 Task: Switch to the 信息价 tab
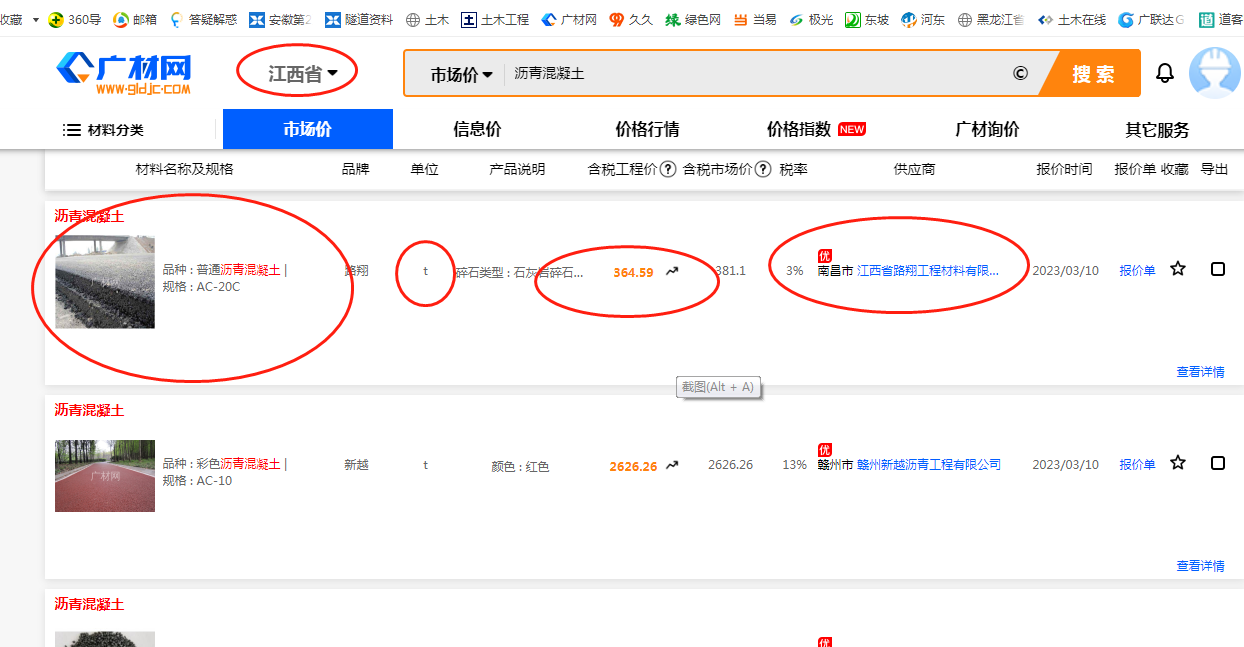[477, 129]
